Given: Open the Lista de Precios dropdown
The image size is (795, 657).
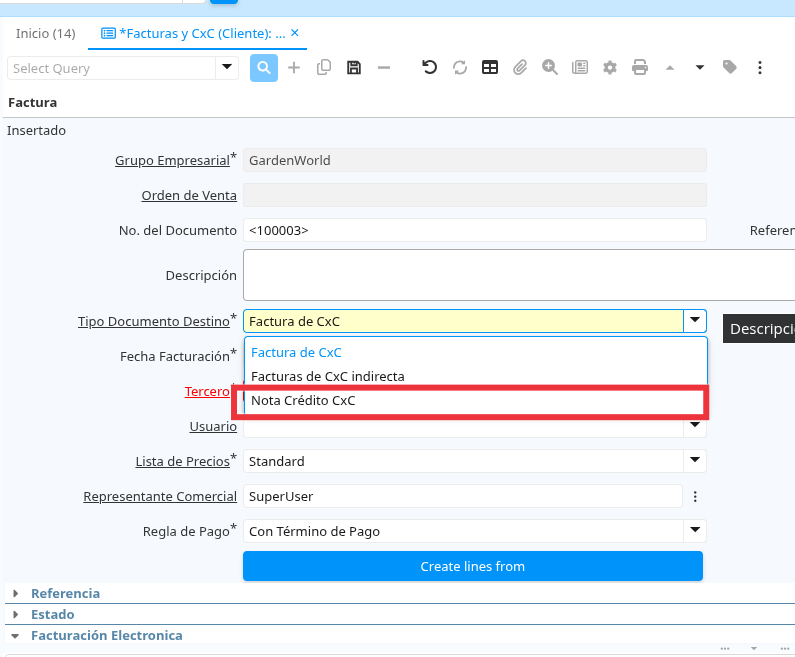Looking at the screenshot, I should (695, 461).
